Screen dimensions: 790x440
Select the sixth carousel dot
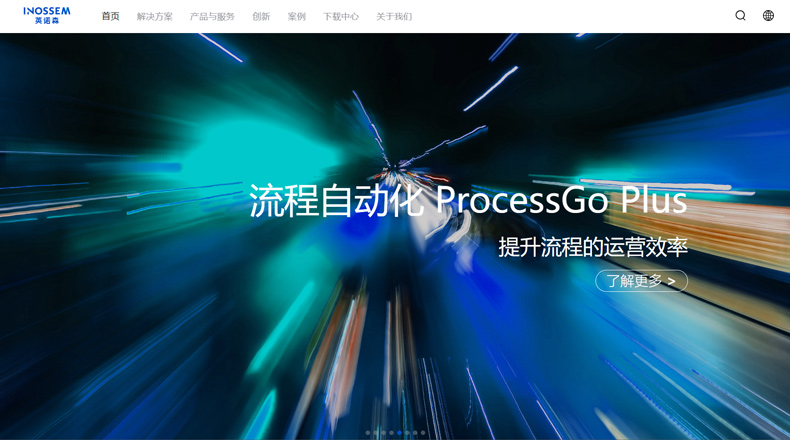coord(407,433)
